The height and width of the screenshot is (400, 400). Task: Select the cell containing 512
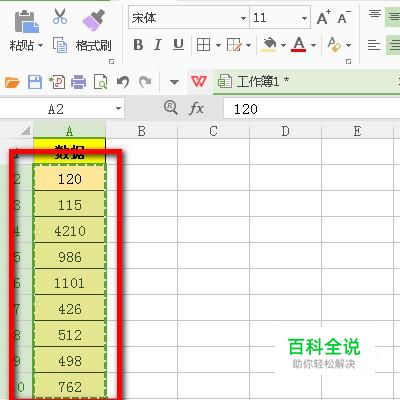70,334
